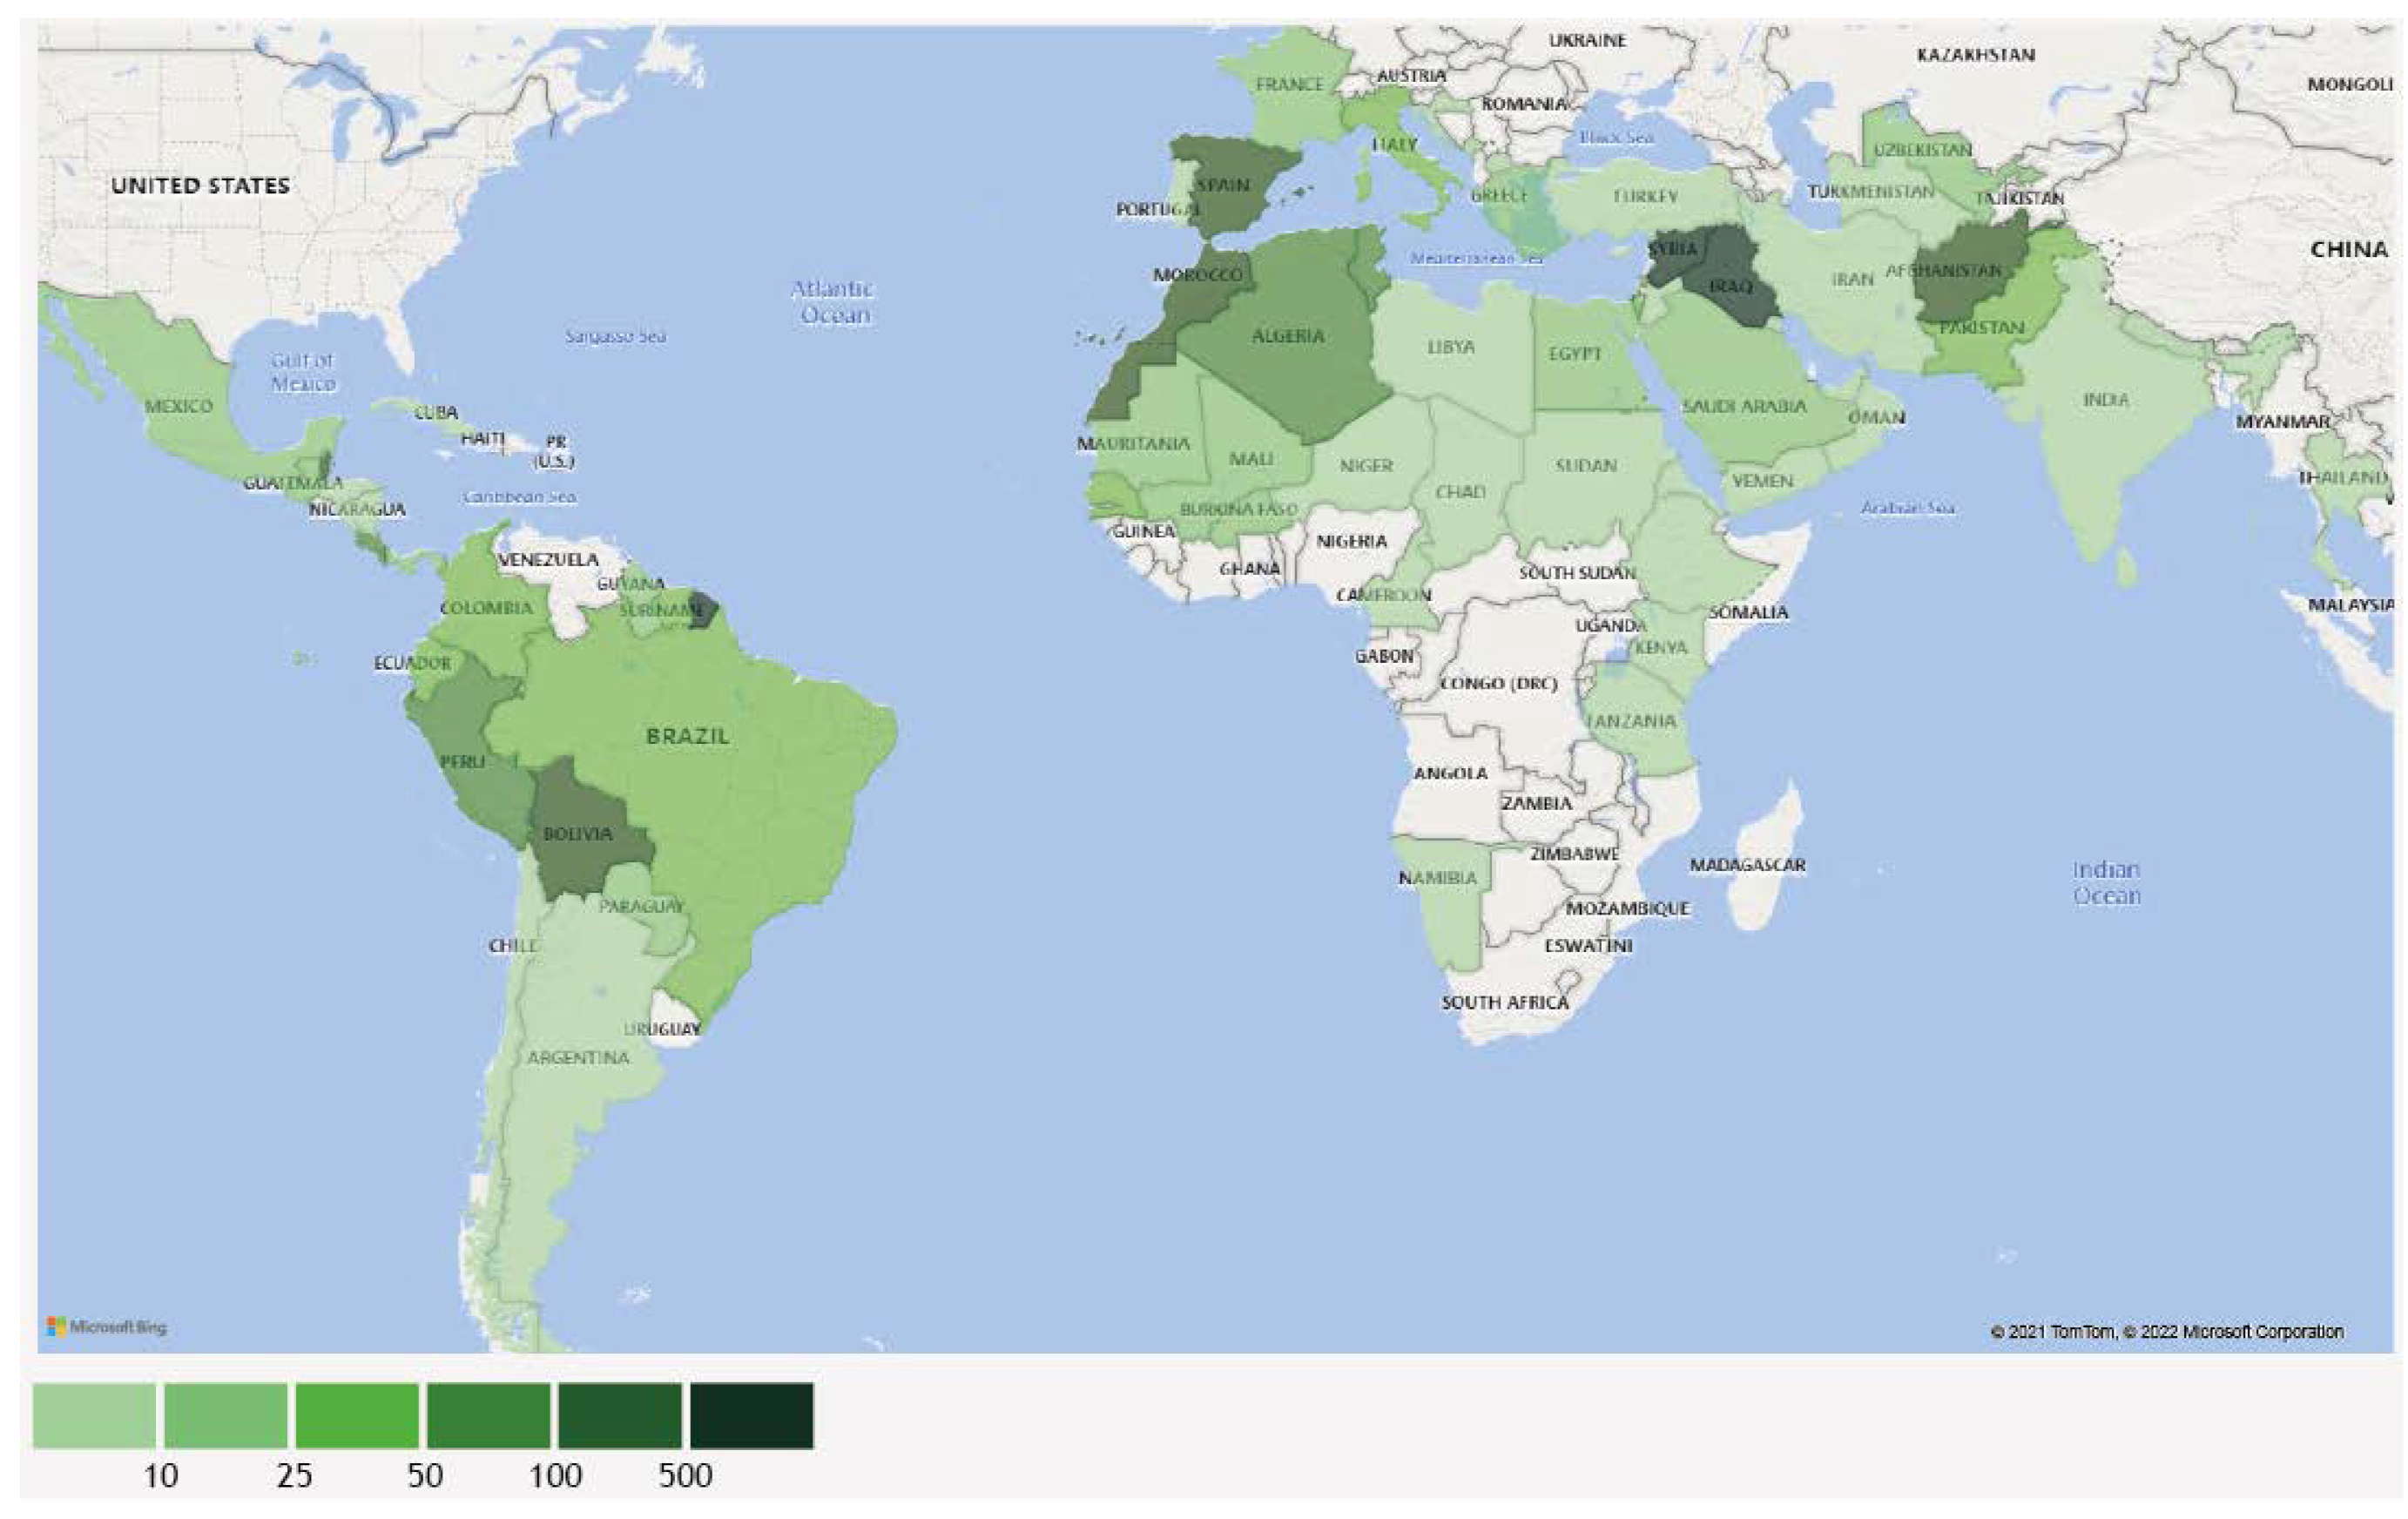This screenshot has width=2408, height=1519.
Task: Click the TomTom Microsoft copyright text
Action: pyautogui.click(x=2166, y=1332)
